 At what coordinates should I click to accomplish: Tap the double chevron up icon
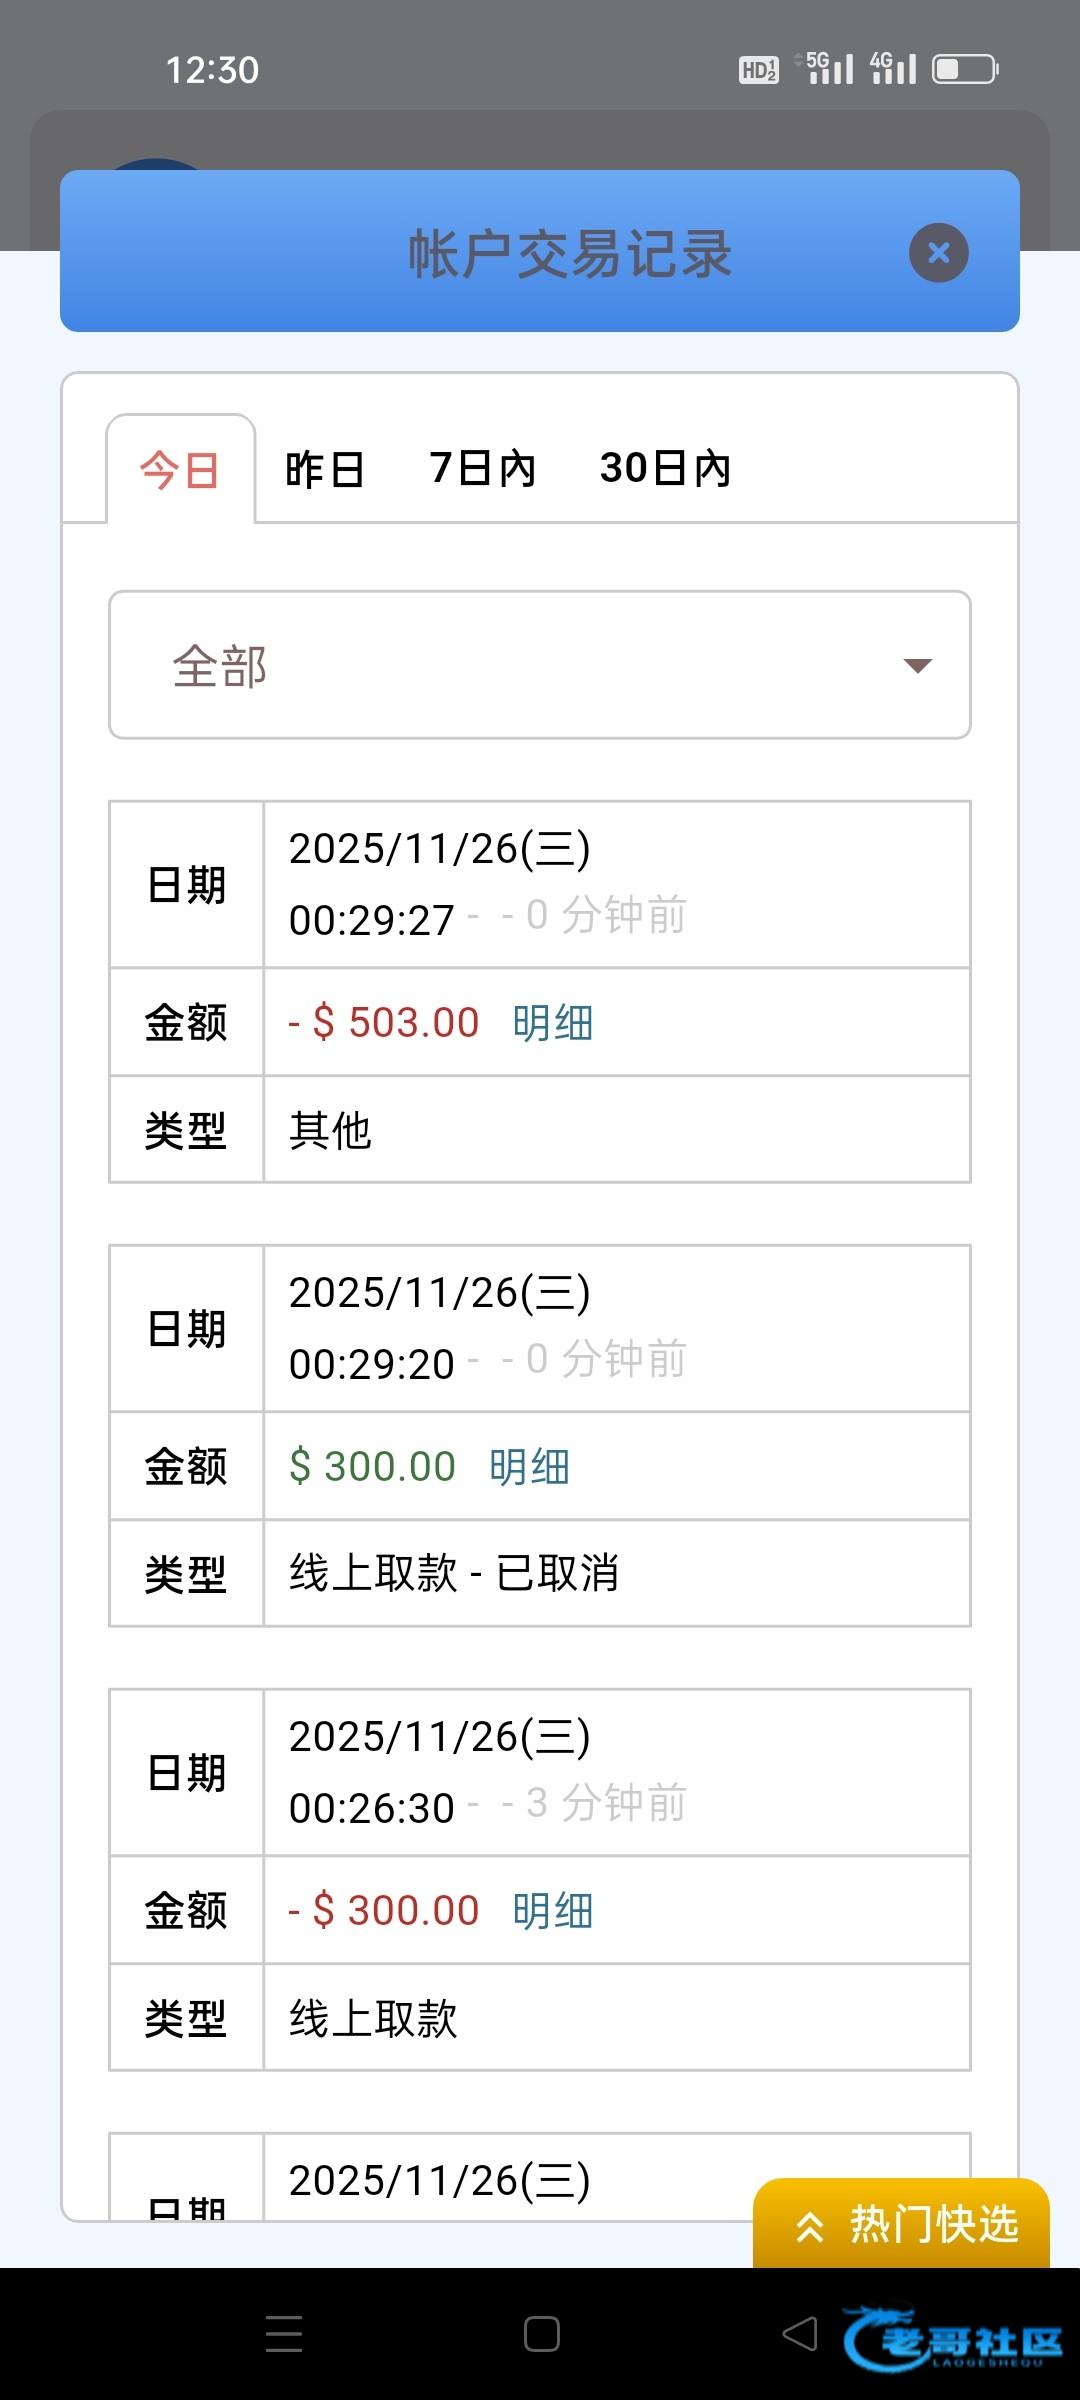click(810, 2226)
